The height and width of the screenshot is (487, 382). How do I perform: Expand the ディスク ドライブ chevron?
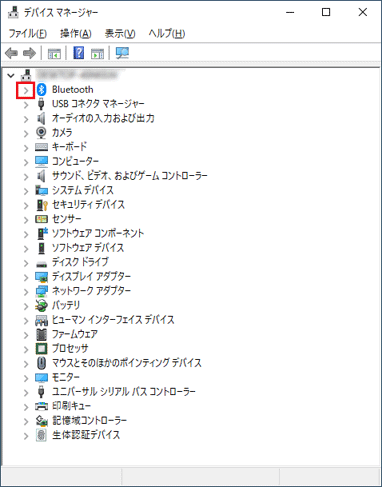pyautogui.click(x=26, y=263)
